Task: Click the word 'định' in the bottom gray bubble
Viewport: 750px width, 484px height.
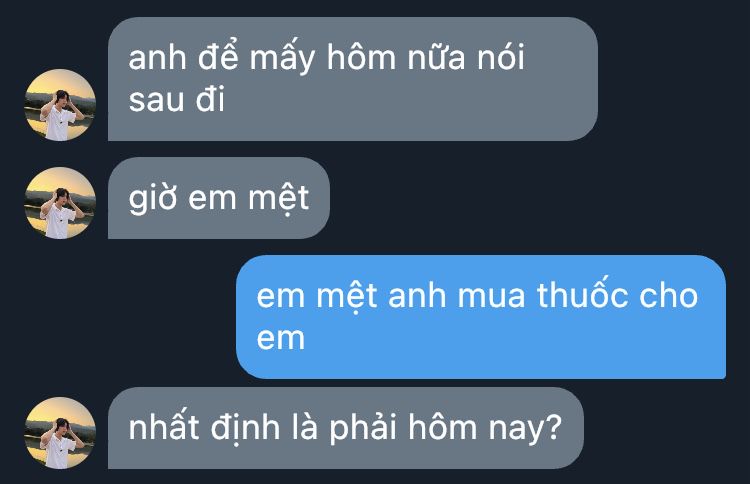Action: coord(245,427)
